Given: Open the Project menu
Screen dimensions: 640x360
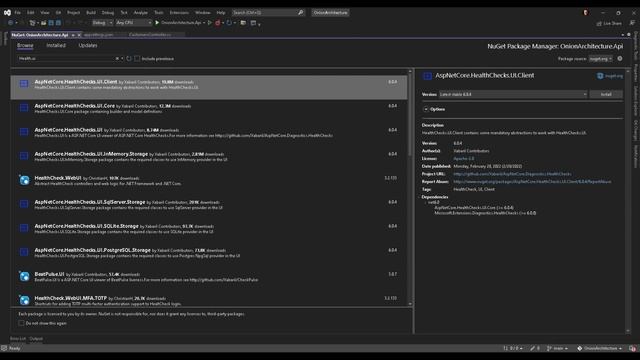Looking at the screenshot, I should pyautogui.click(x=73, y=13).
